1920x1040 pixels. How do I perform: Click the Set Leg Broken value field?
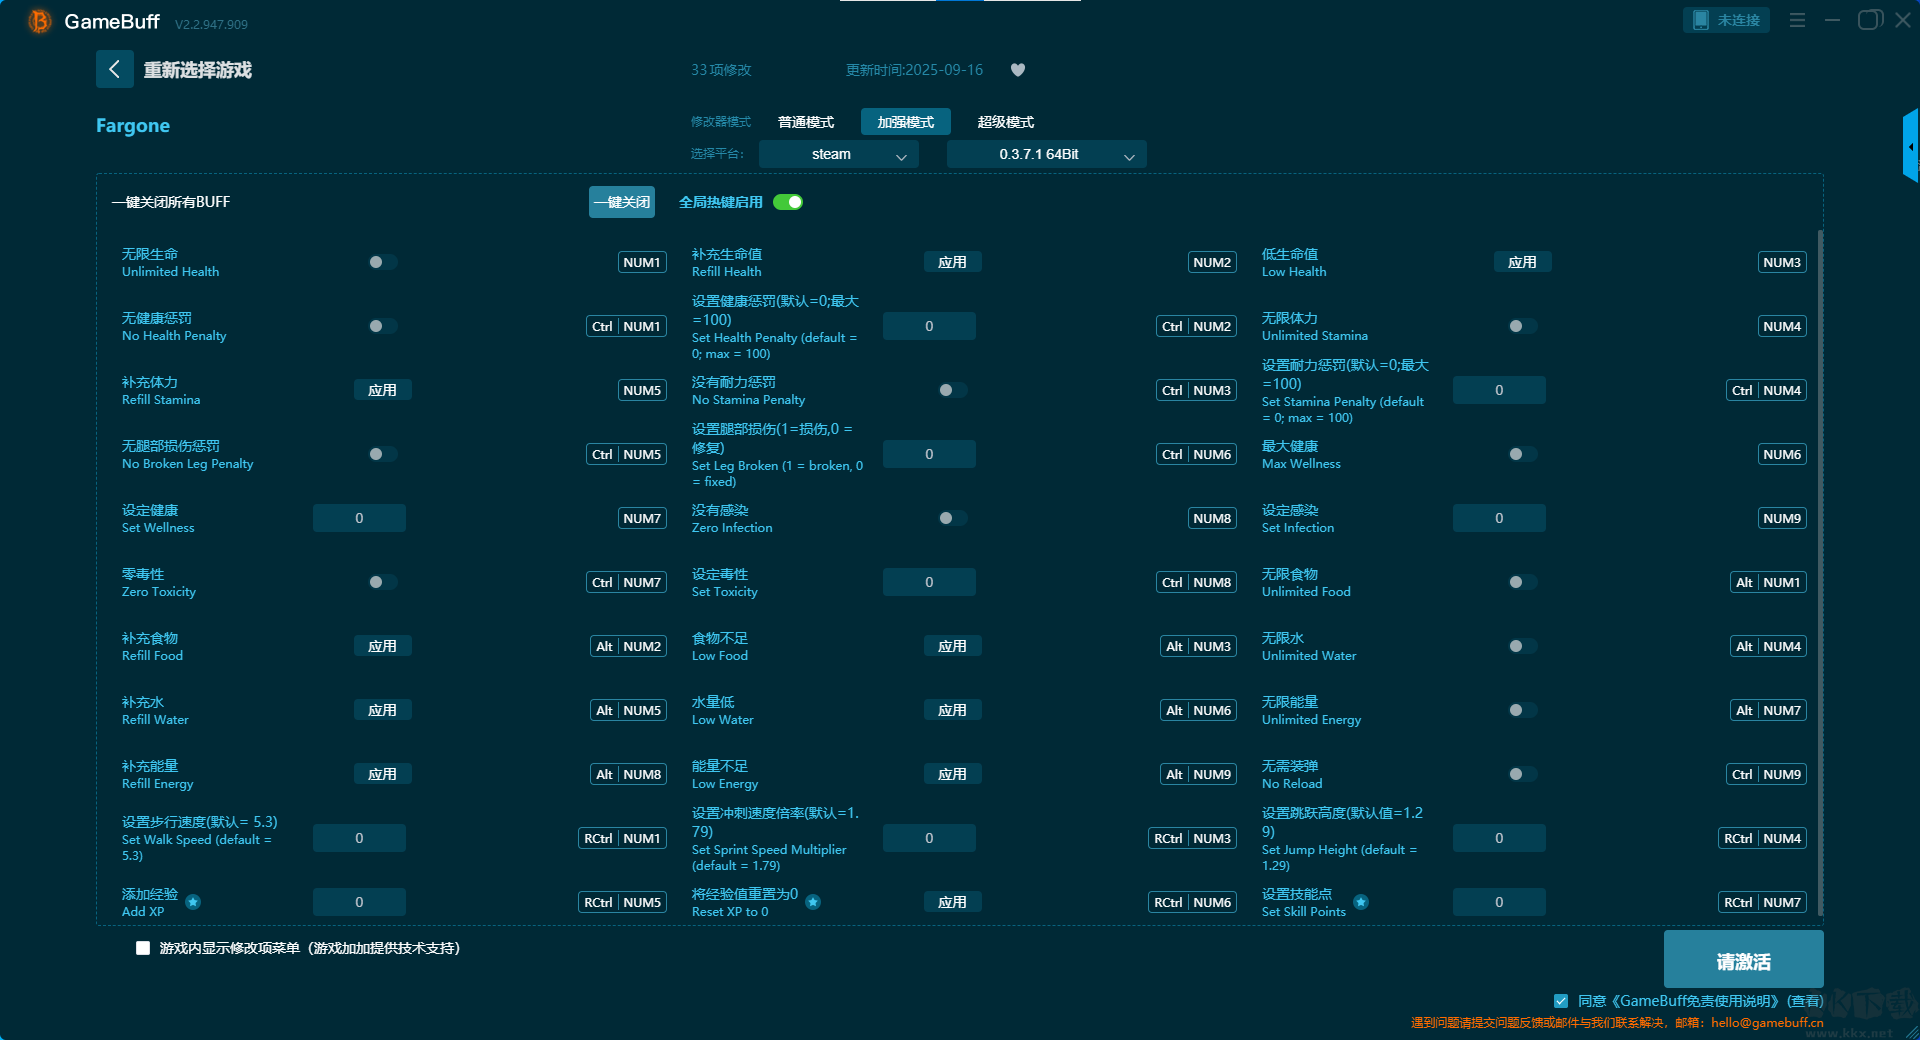point(929,454)
